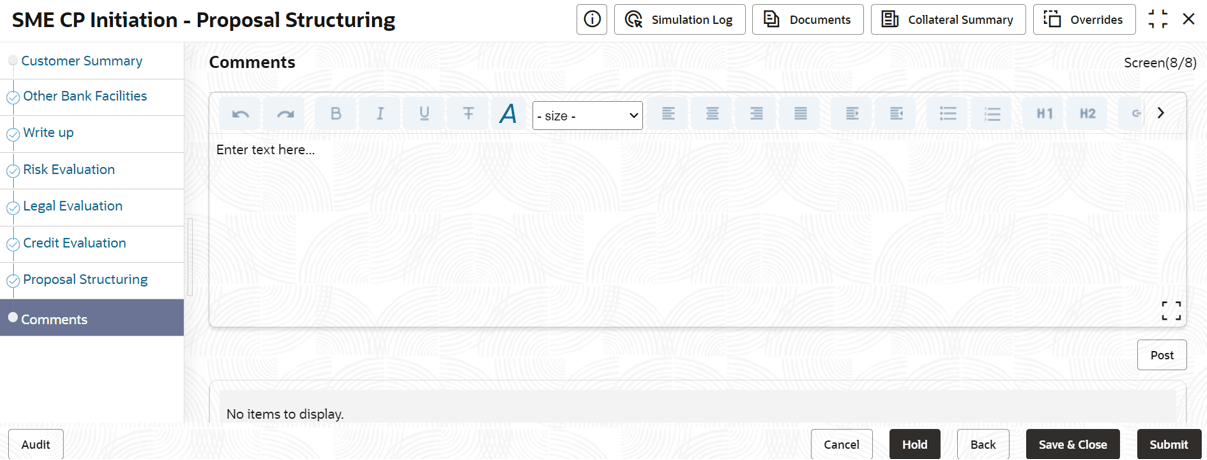This screenshot has height=460, width=1207.
Task: Click the sidebar collapse handle
Action: 190,257
